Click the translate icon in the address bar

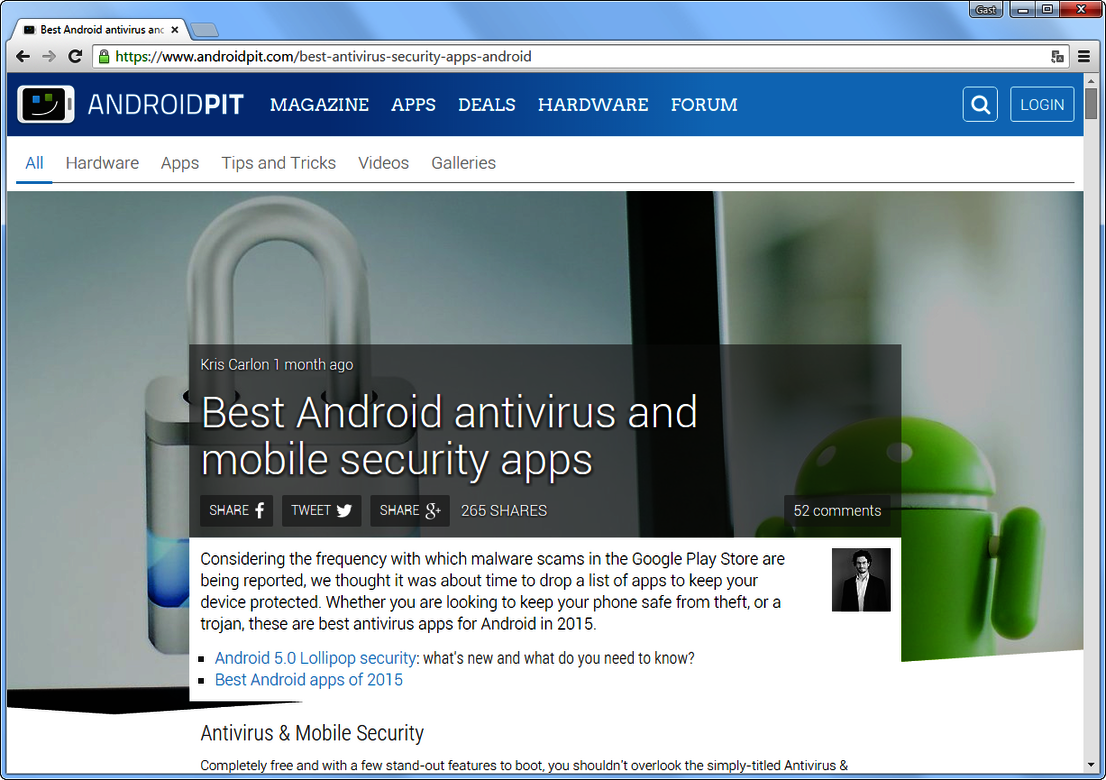click(x=1058, y=57)
